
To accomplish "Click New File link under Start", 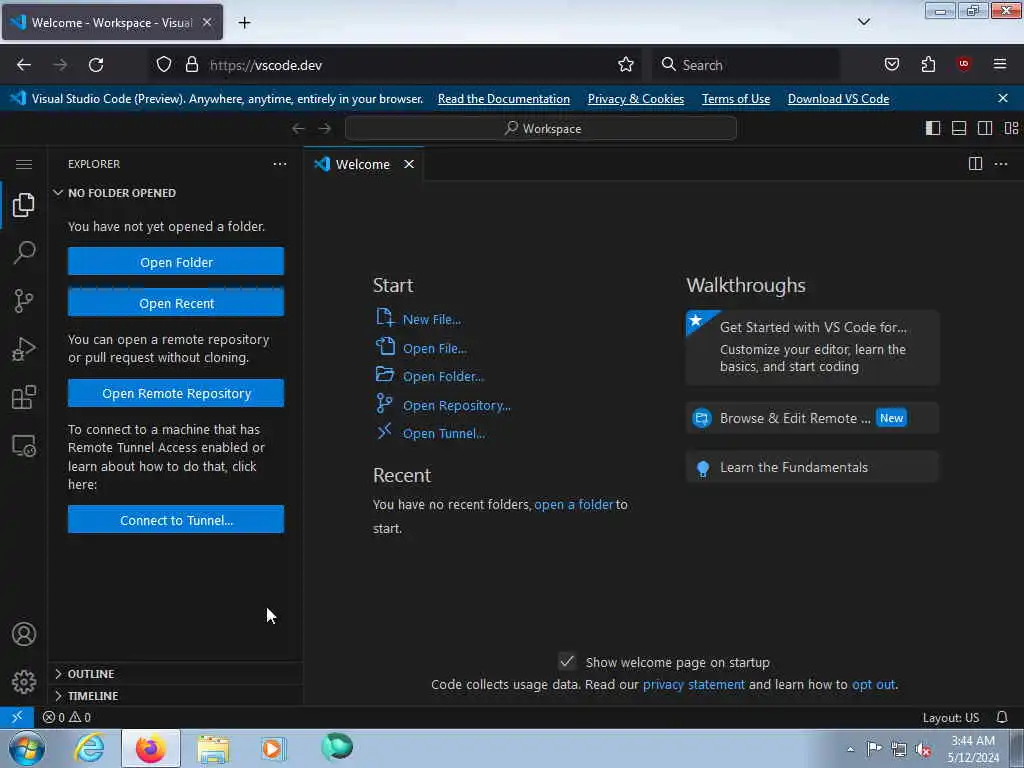I will click(x=432, y=319).
